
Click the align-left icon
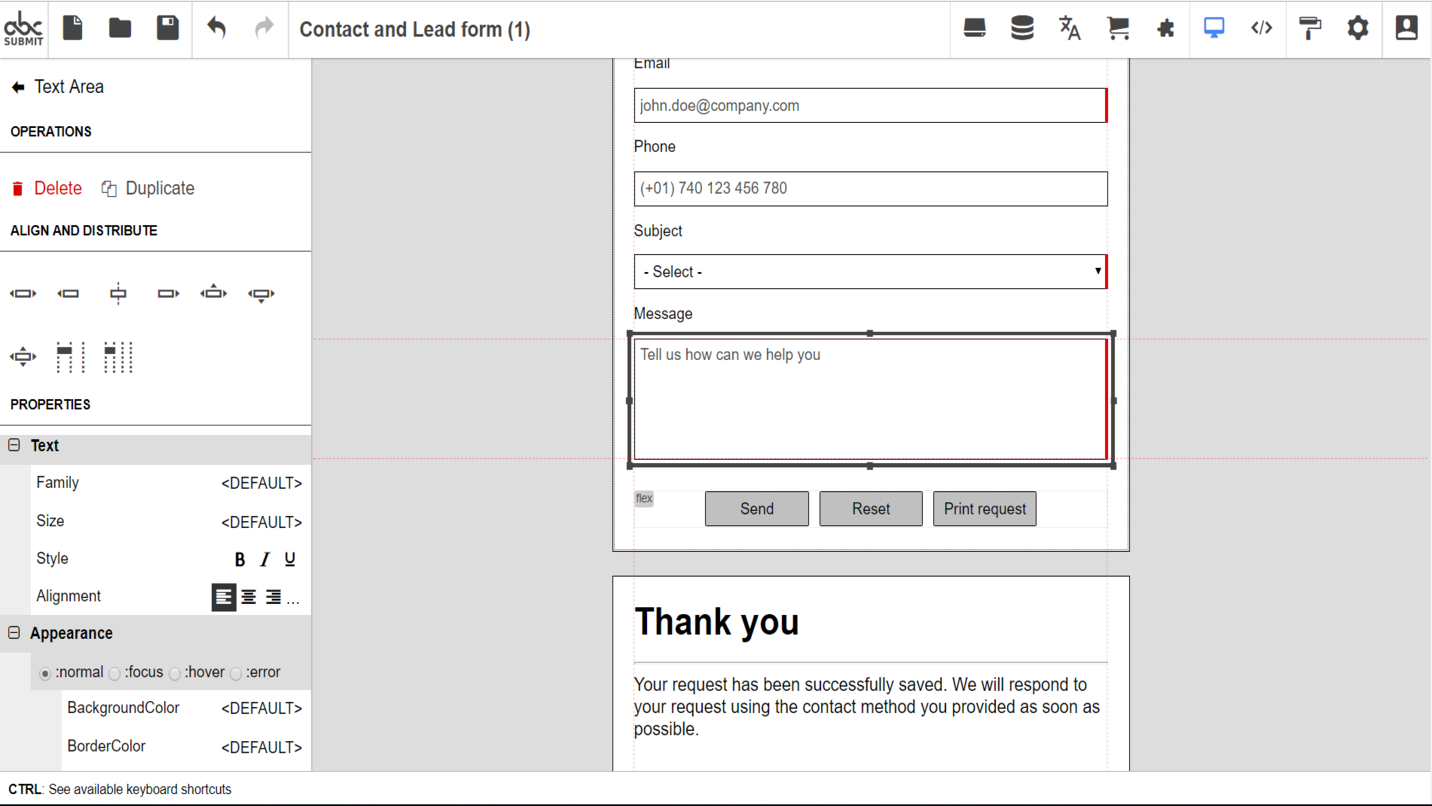tap(68, 293)
